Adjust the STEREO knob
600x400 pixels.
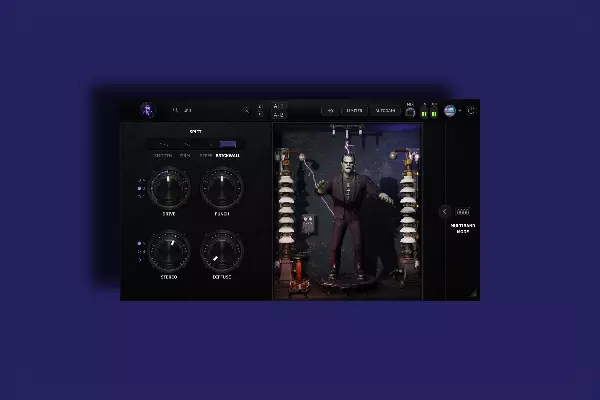(x=169, y=251)
